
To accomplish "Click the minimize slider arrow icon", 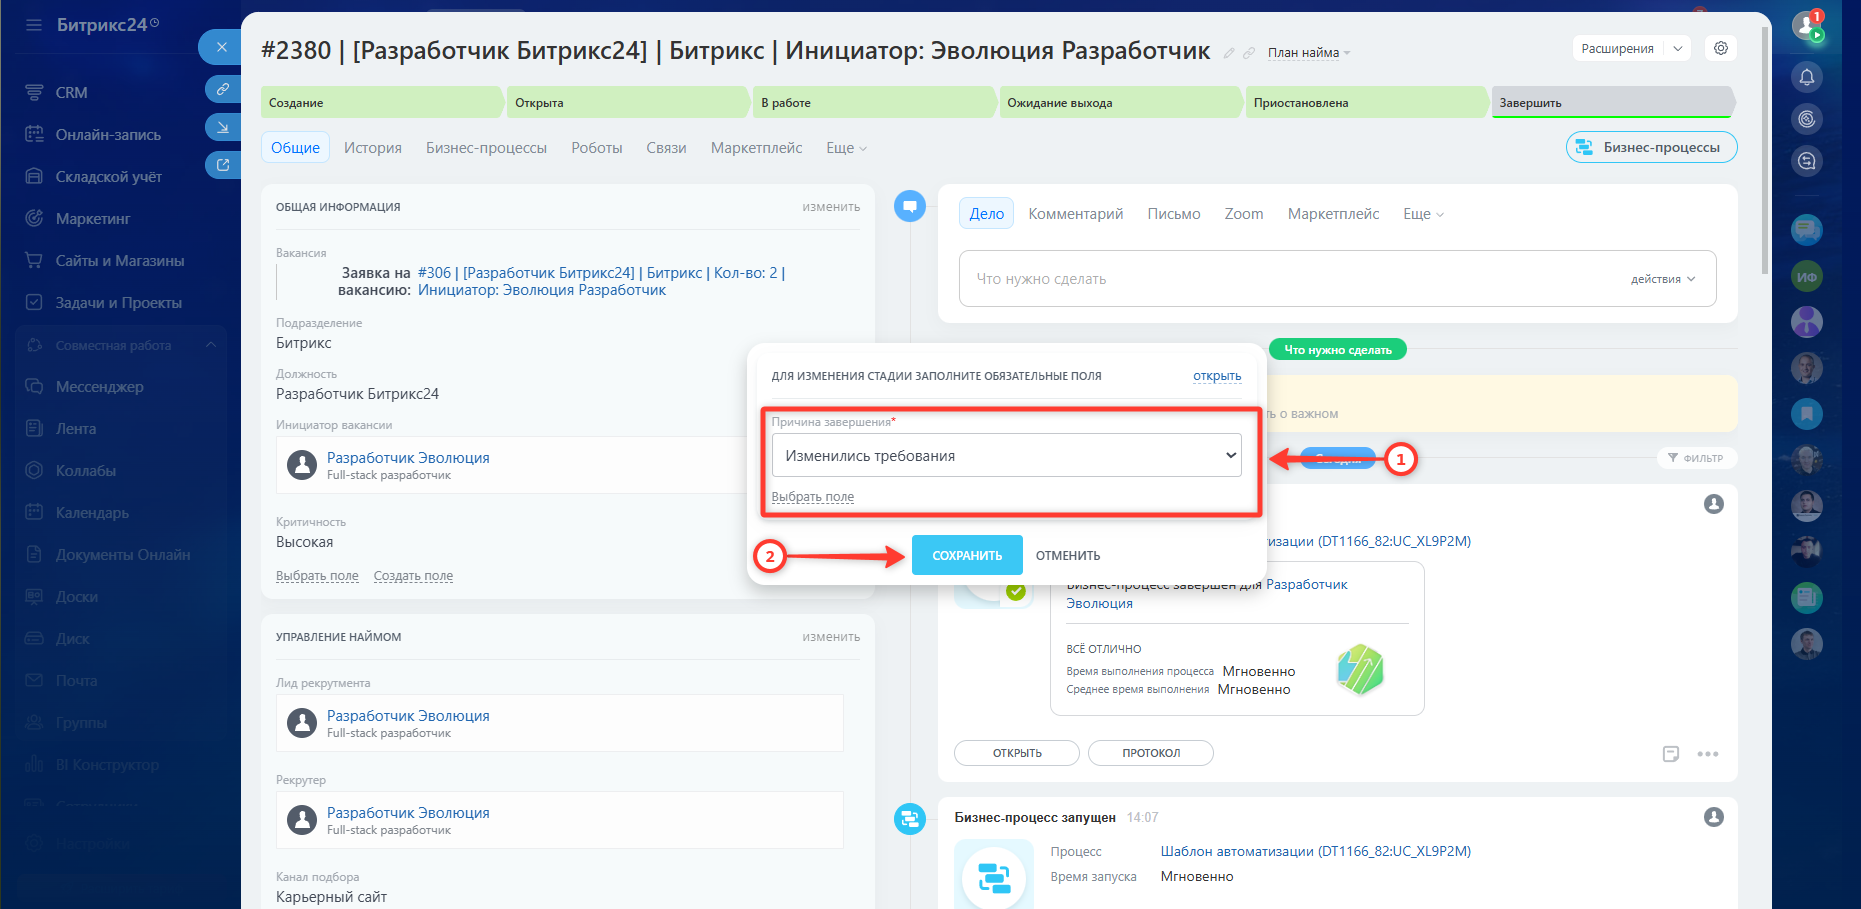I will coord(222,127).
